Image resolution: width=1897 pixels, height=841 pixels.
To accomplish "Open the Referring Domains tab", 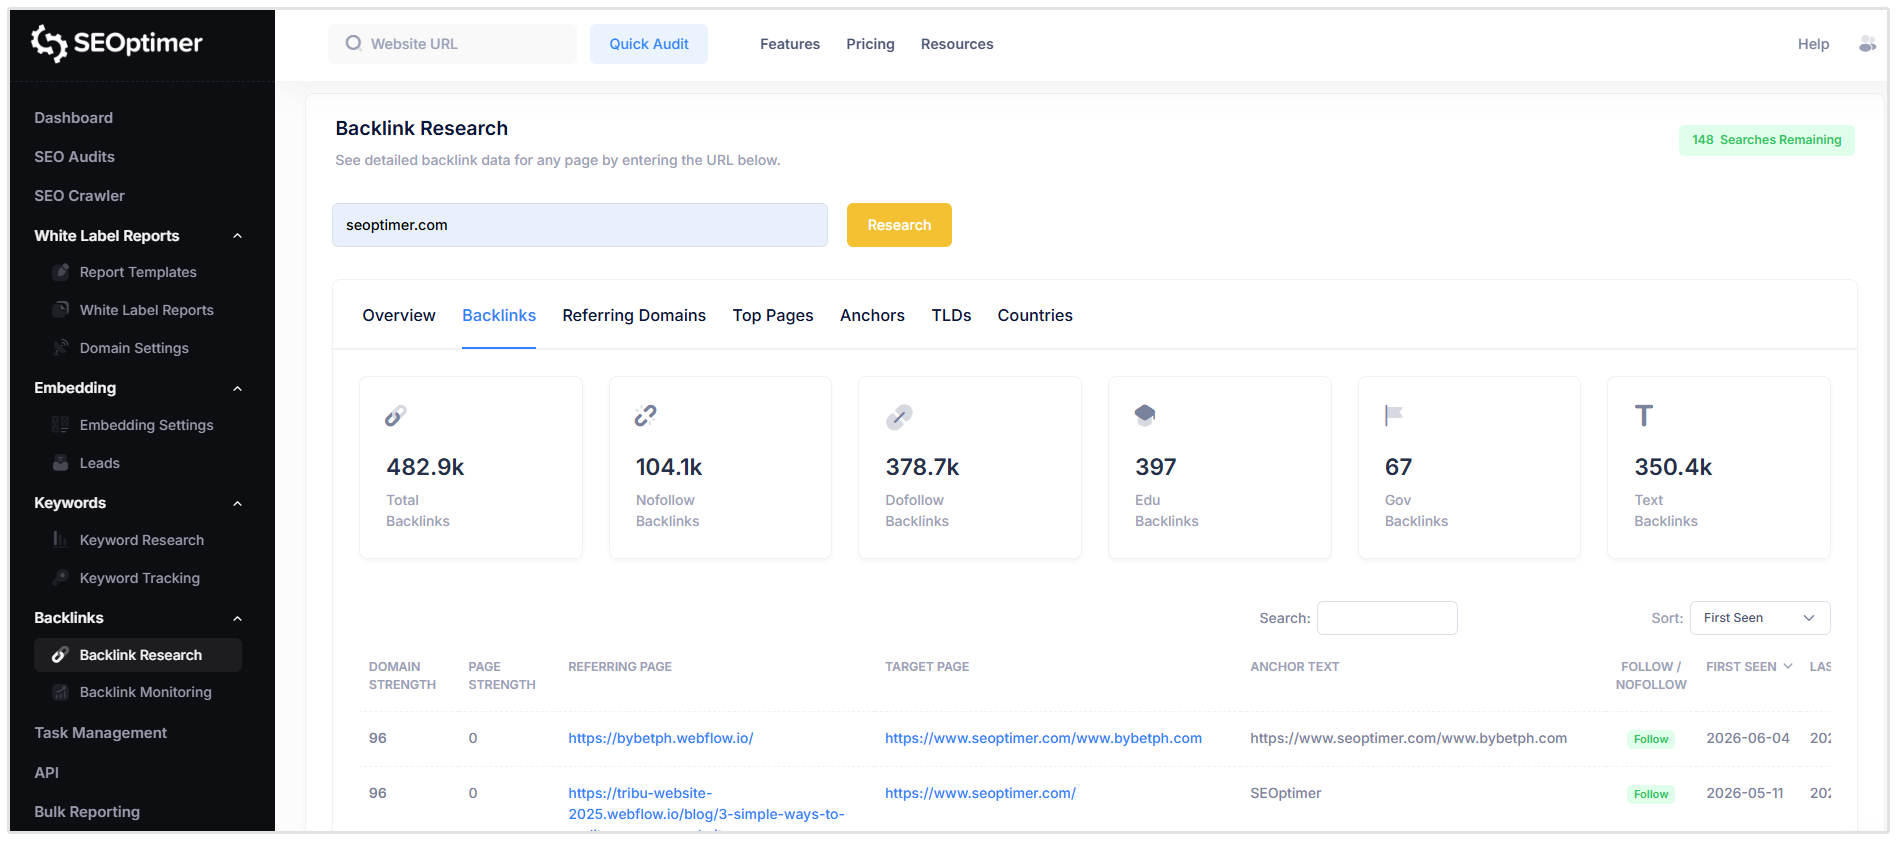I will [634, 315].
